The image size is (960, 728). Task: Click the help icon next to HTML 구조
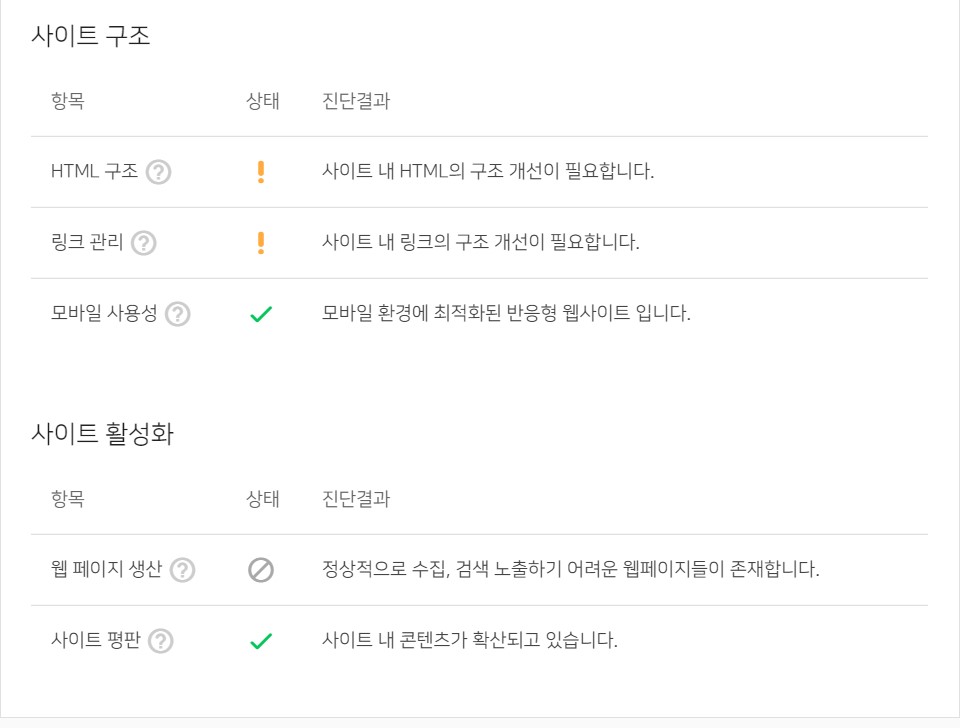click(158, 172)
